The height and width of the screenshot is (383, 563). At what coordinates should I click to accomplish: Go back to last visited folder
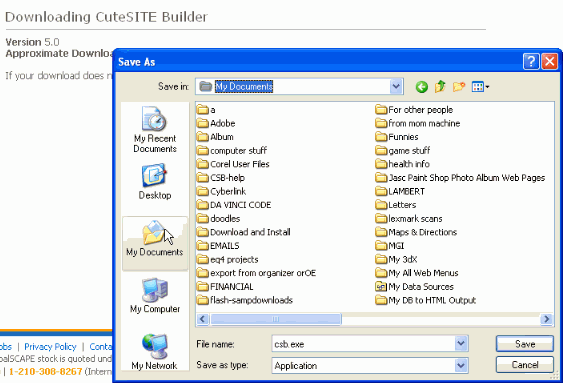click(422, 87)
